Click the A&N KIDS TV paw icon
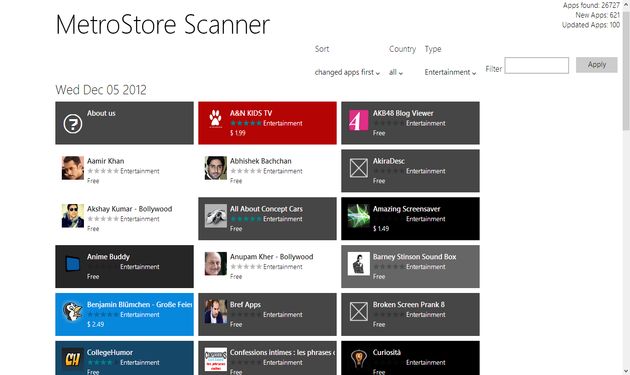The height and width of the screenshot is (375, 630). point(215,119)
